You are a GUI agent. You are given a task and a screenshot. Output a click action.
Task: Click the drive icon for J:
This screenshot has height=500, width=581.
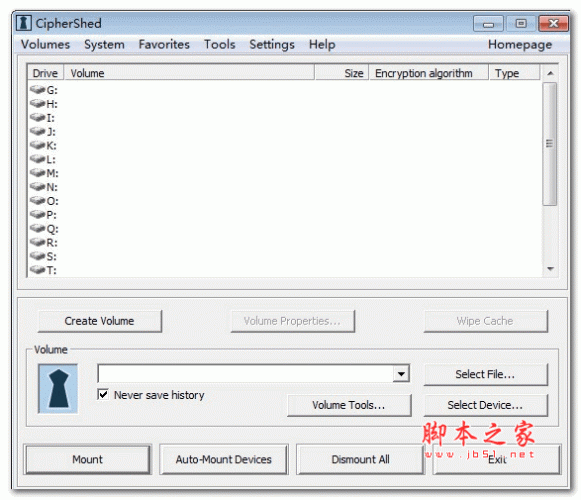pyautogui.click(x=37, y=131)
